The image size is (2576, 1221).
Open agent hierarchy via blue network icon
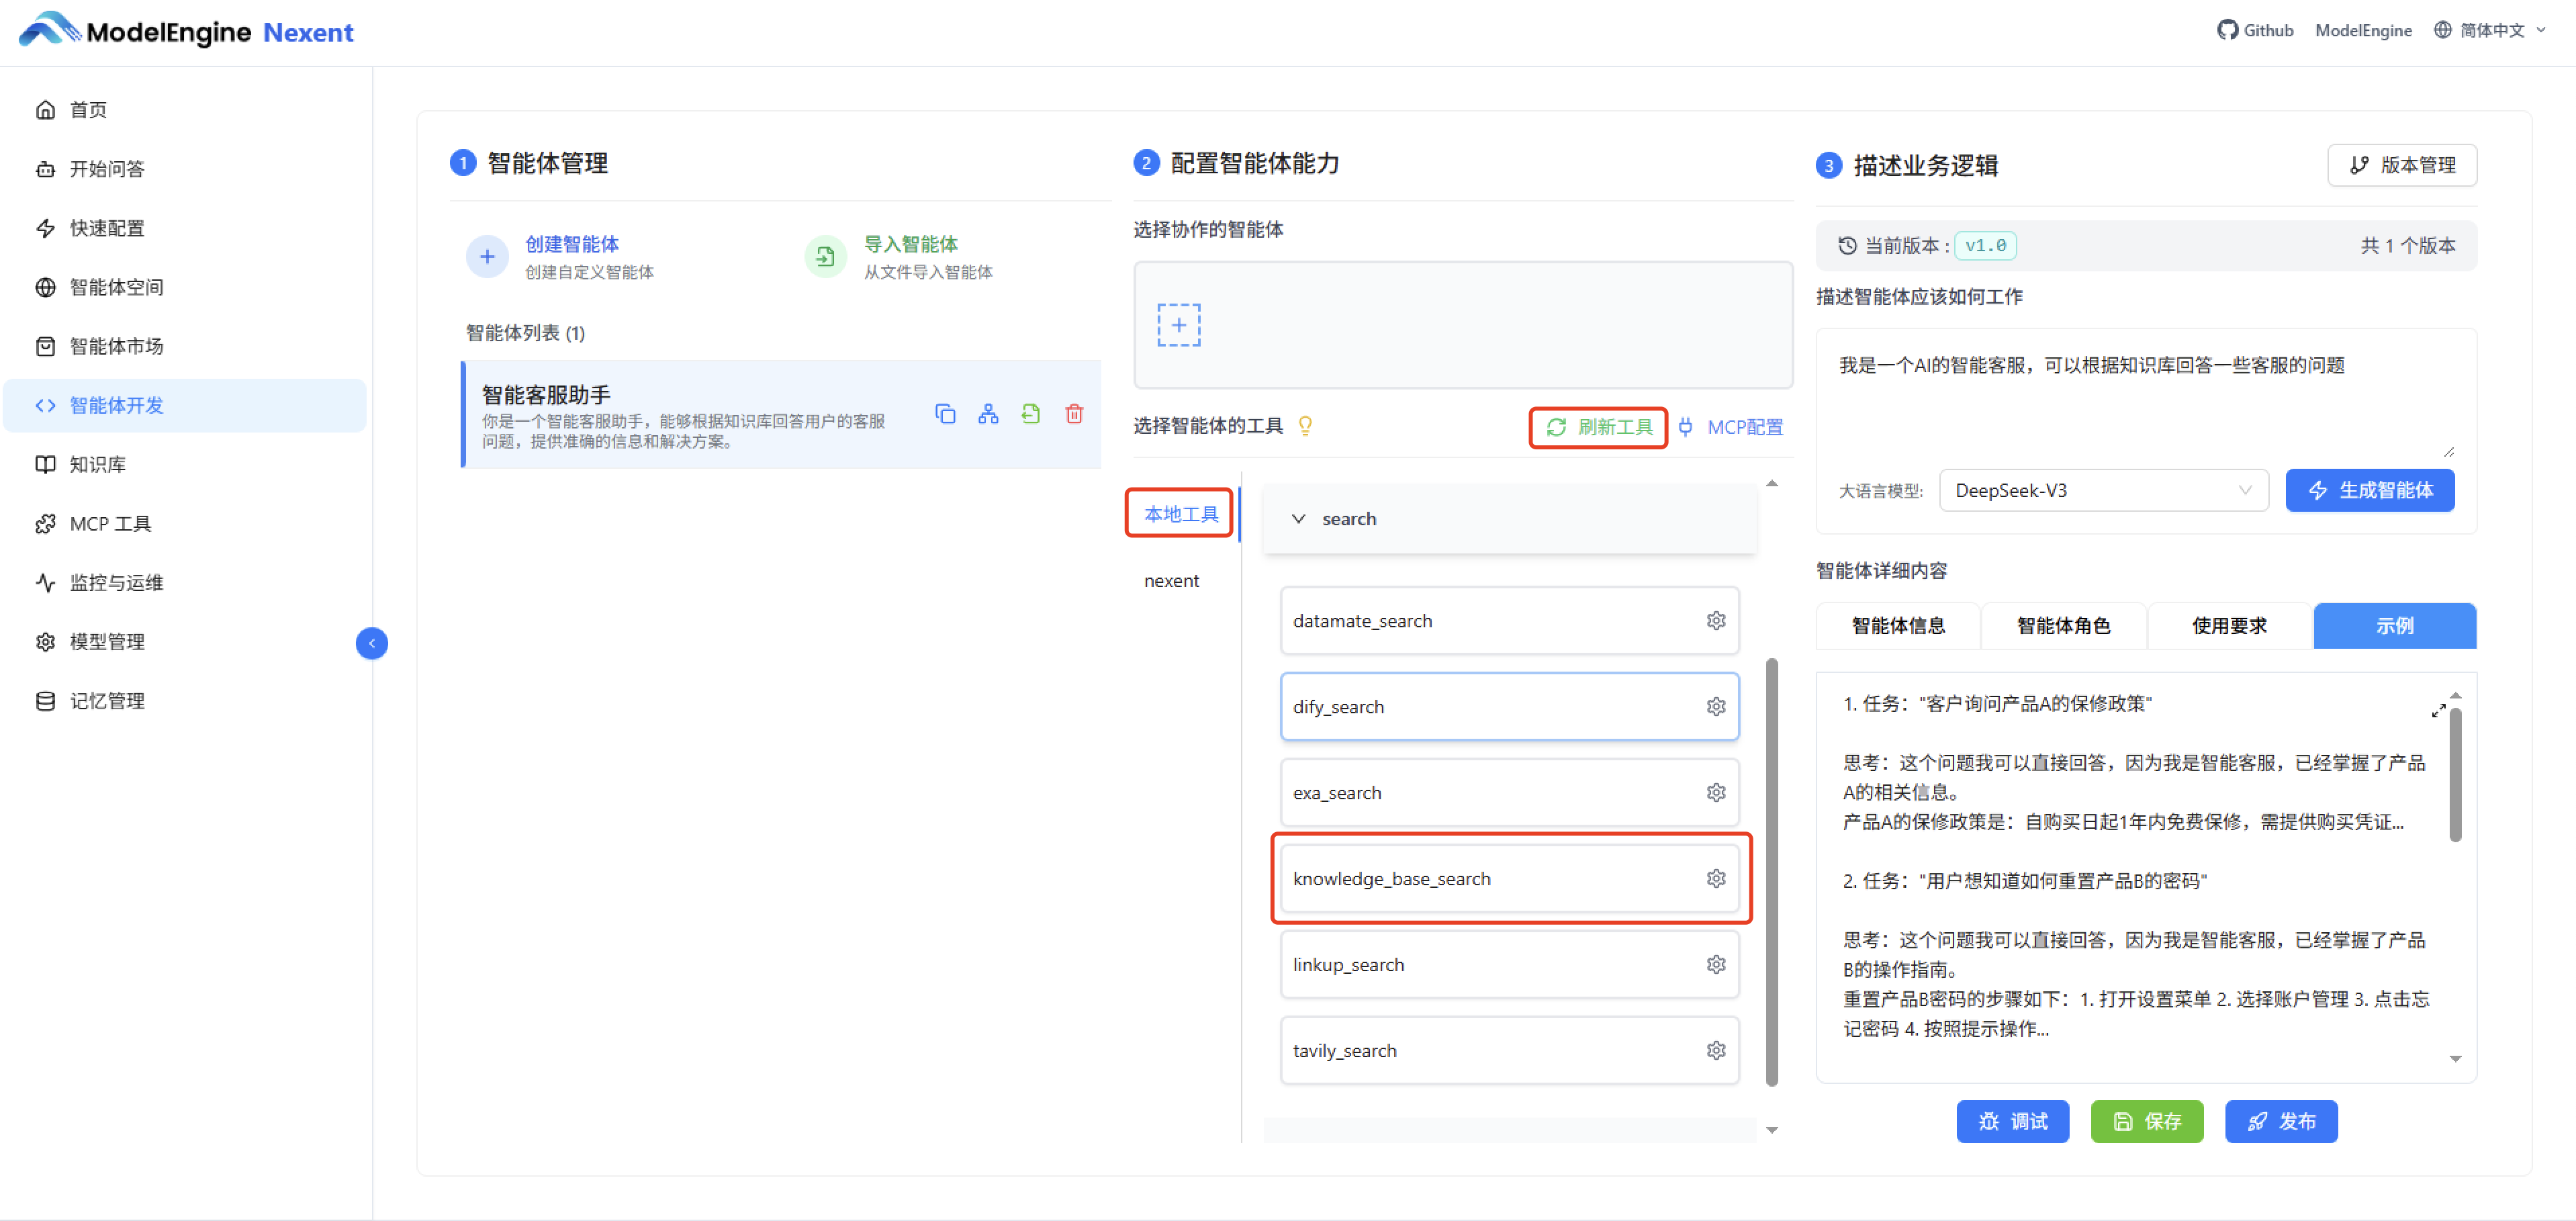(988, 413)
